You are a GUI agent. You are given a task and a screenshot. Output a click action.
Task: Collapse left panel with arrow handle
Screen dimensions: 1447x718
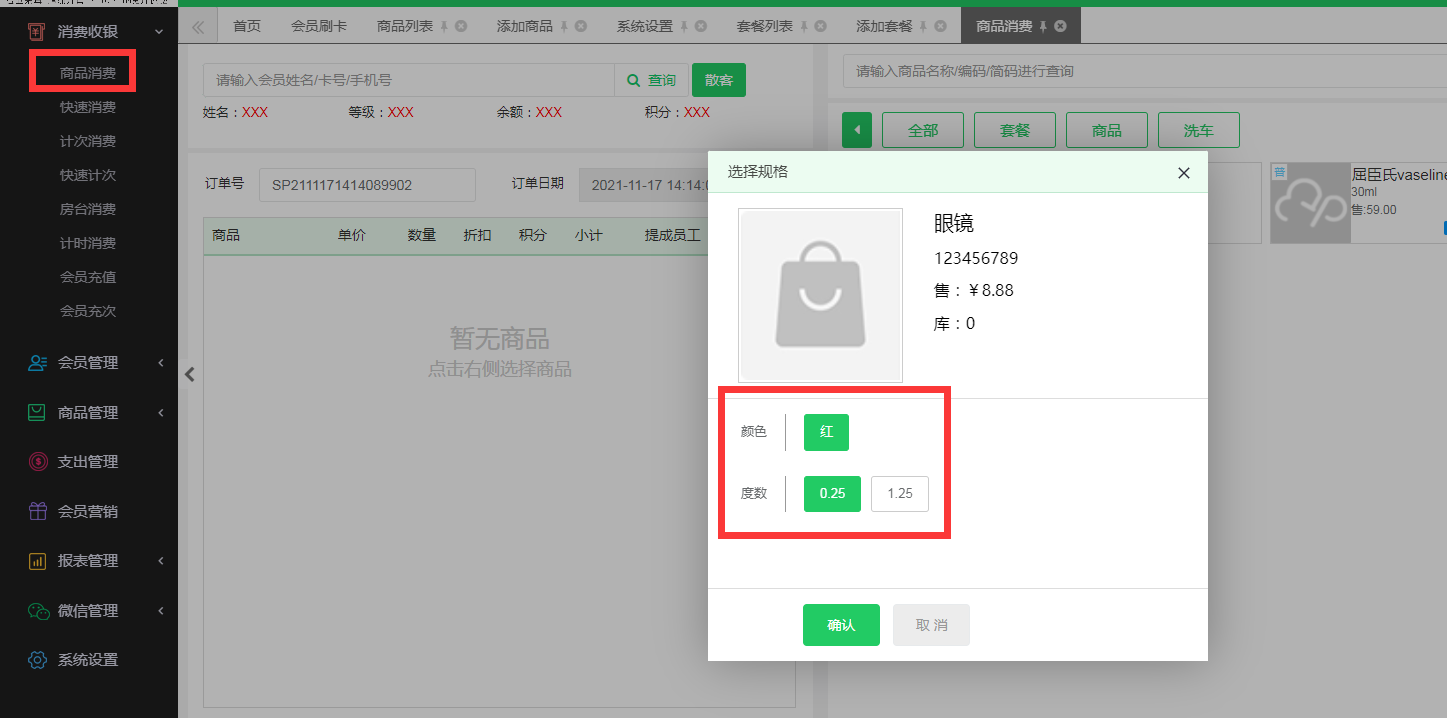click(x=189, y=375)
